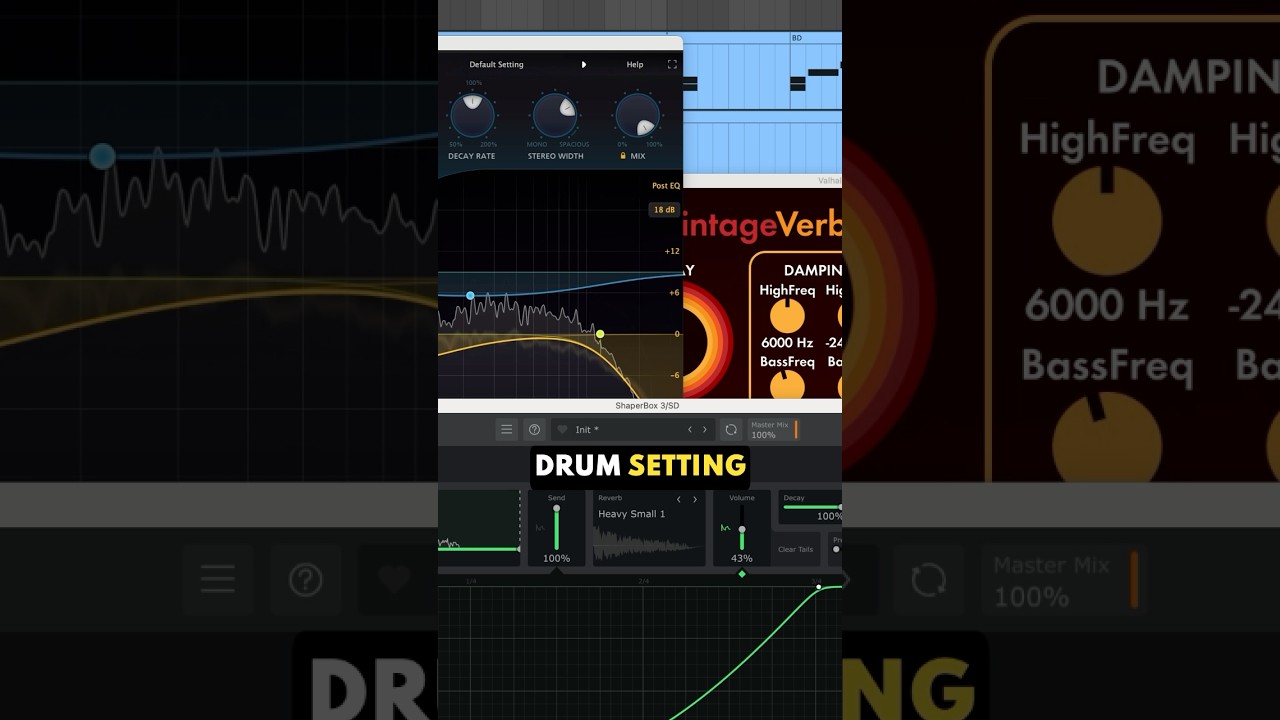Favorite the Init preset with heart icon
1280x720 pixels.
point(562,430)
